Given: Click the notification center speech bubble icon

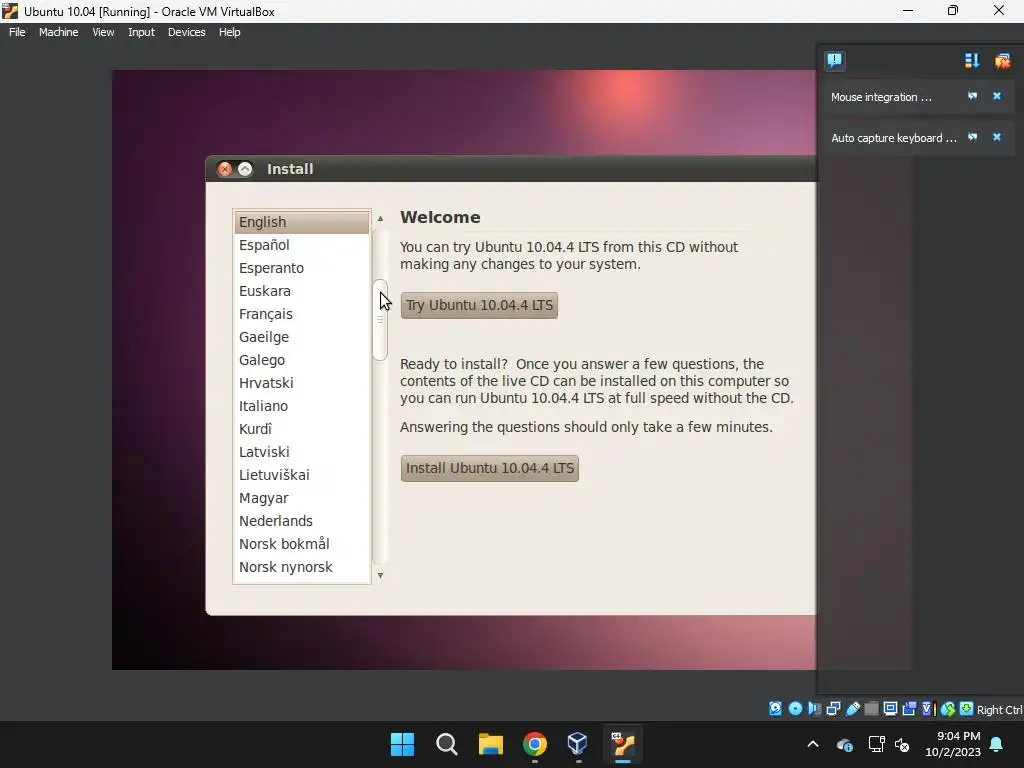Looking at the screenshot, I should point(834,61).
